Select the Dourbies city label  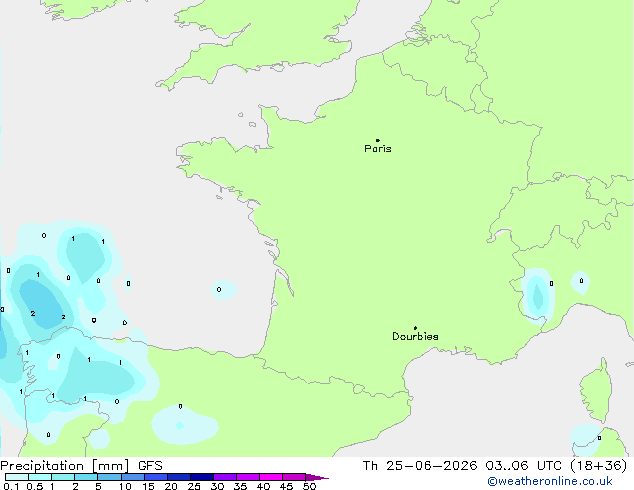[415, 336]
